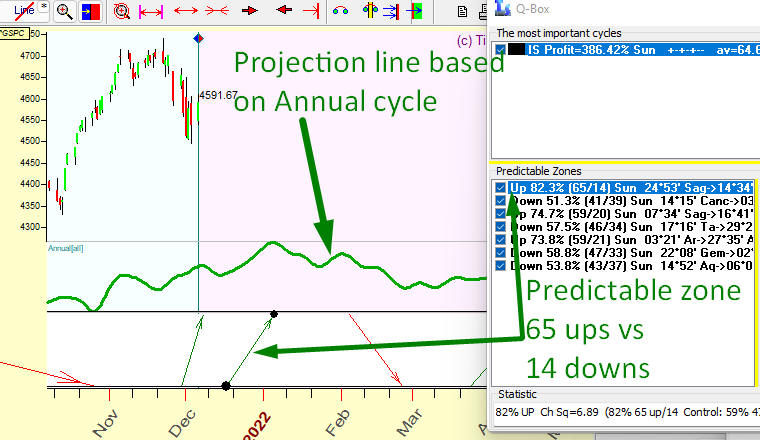Screen dimensions: 760x440
Task: Click the red target zoom icon
Action: (x=121, y=11)
